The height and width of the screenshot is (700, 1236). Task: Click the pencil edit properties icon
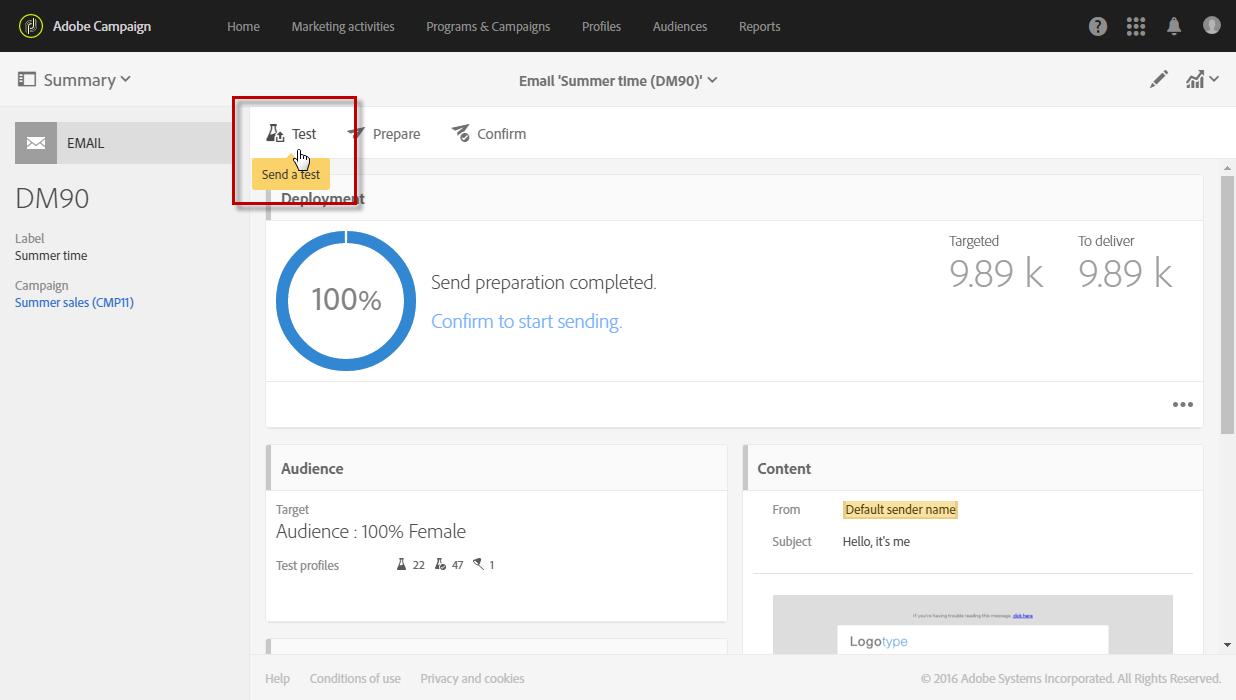pyautogui.click(x=1159, y=80)
